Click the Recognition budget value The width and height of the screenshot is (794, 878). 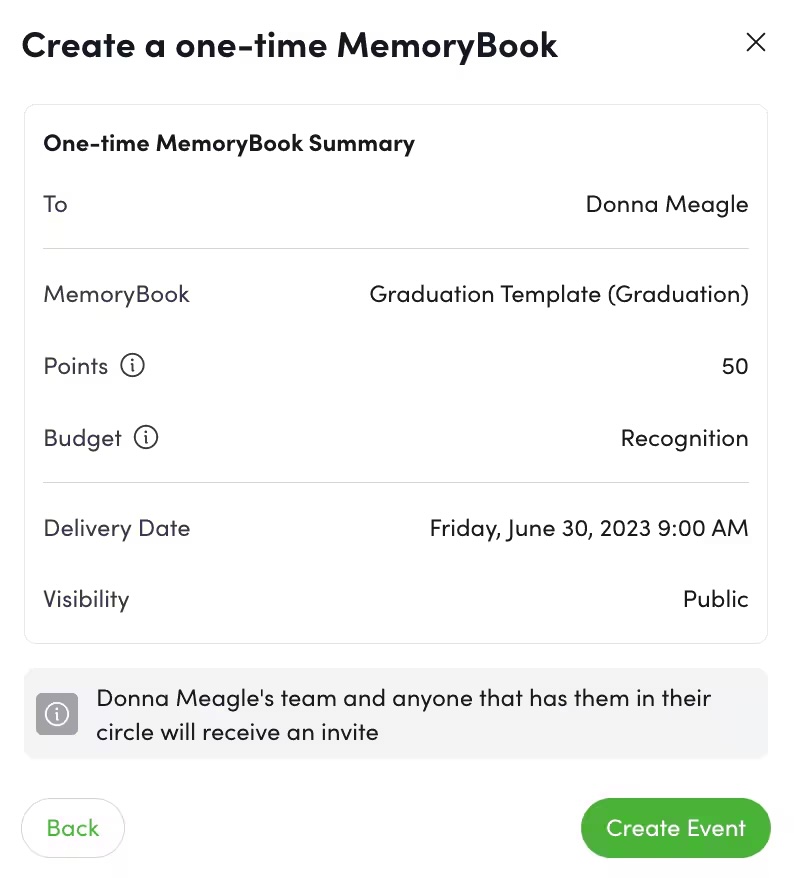tap(684, 438)
